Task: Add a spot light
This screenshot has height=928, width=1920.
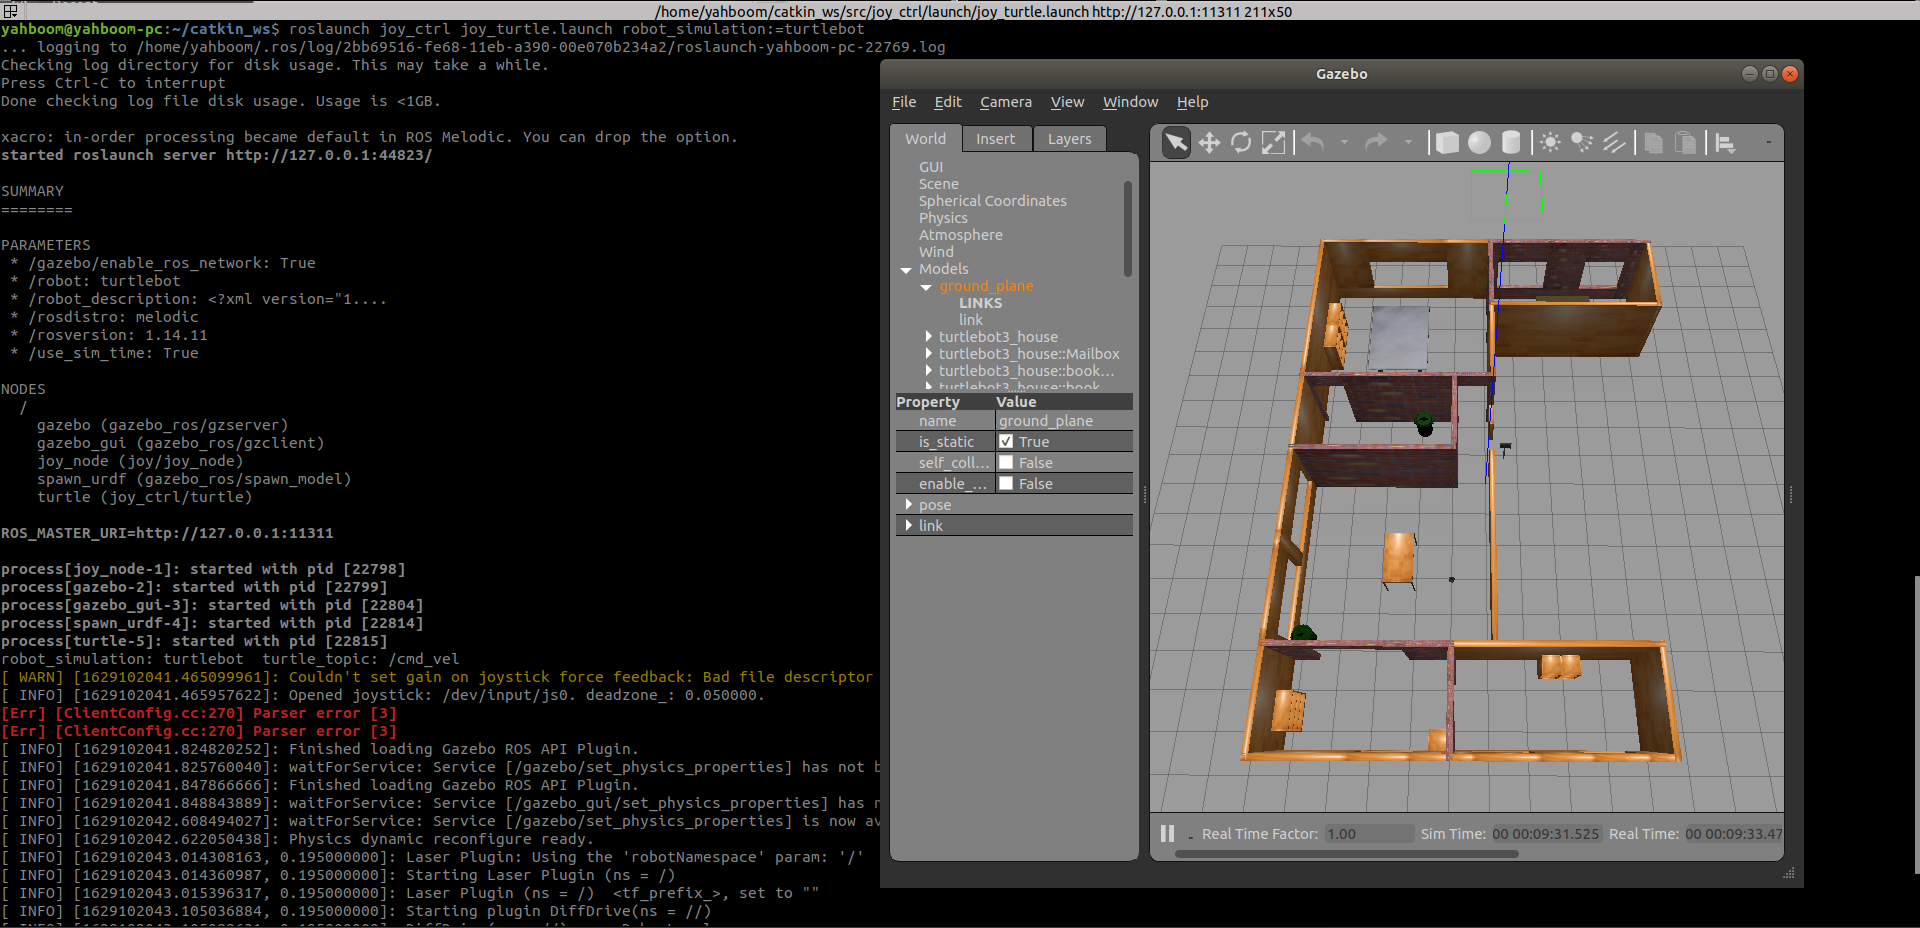Action: (1582, 143)
